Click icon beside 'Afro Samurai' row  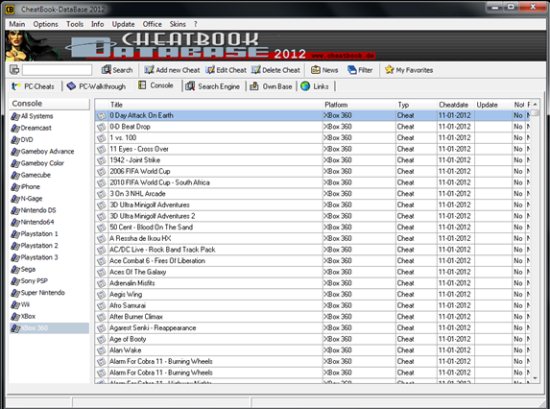[x=101, y=306]
